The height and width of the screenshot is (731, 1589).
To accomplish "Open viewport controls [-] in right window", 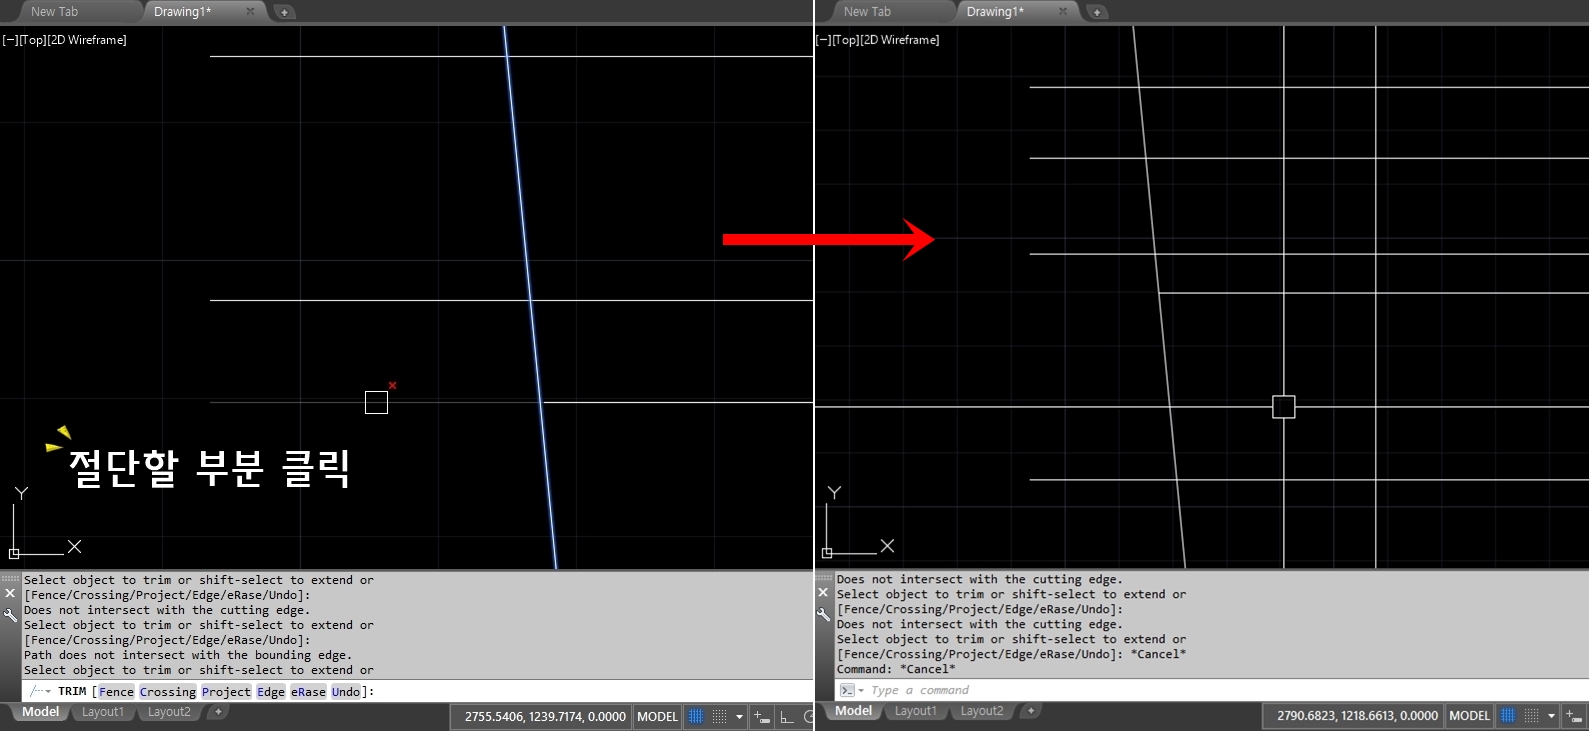I will (823, 40).
